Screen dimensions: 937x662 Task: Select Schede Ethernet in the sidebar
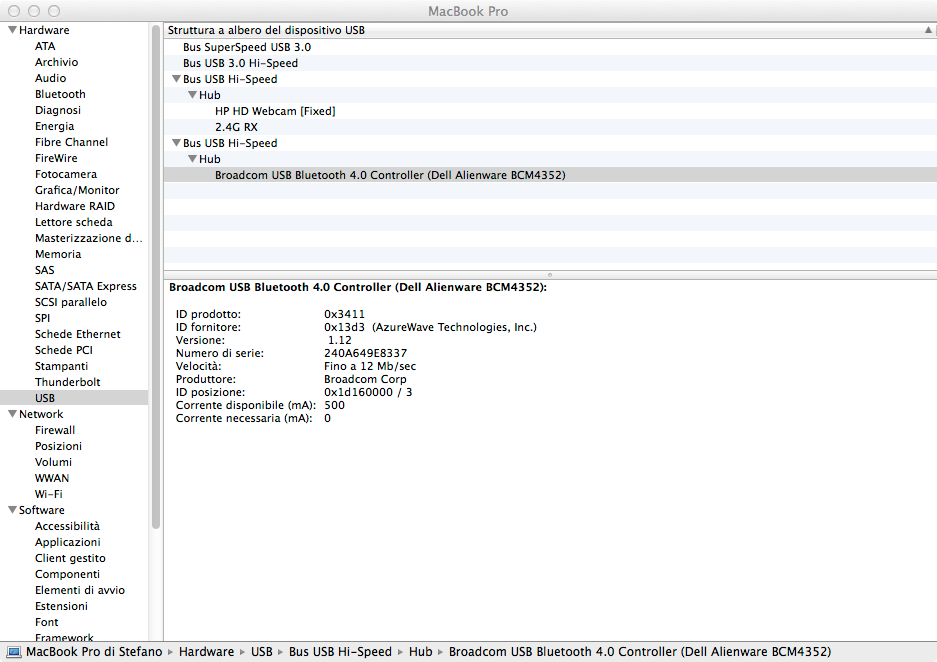click(77, 334)
